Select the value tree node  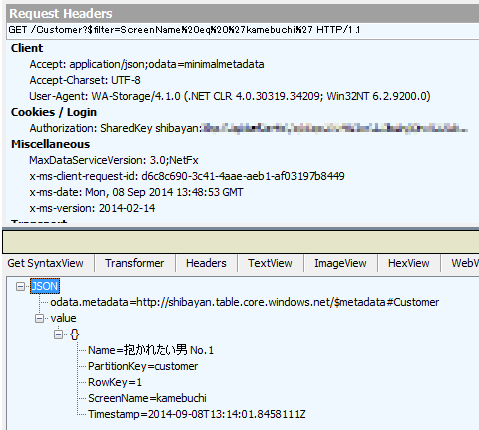63,318
